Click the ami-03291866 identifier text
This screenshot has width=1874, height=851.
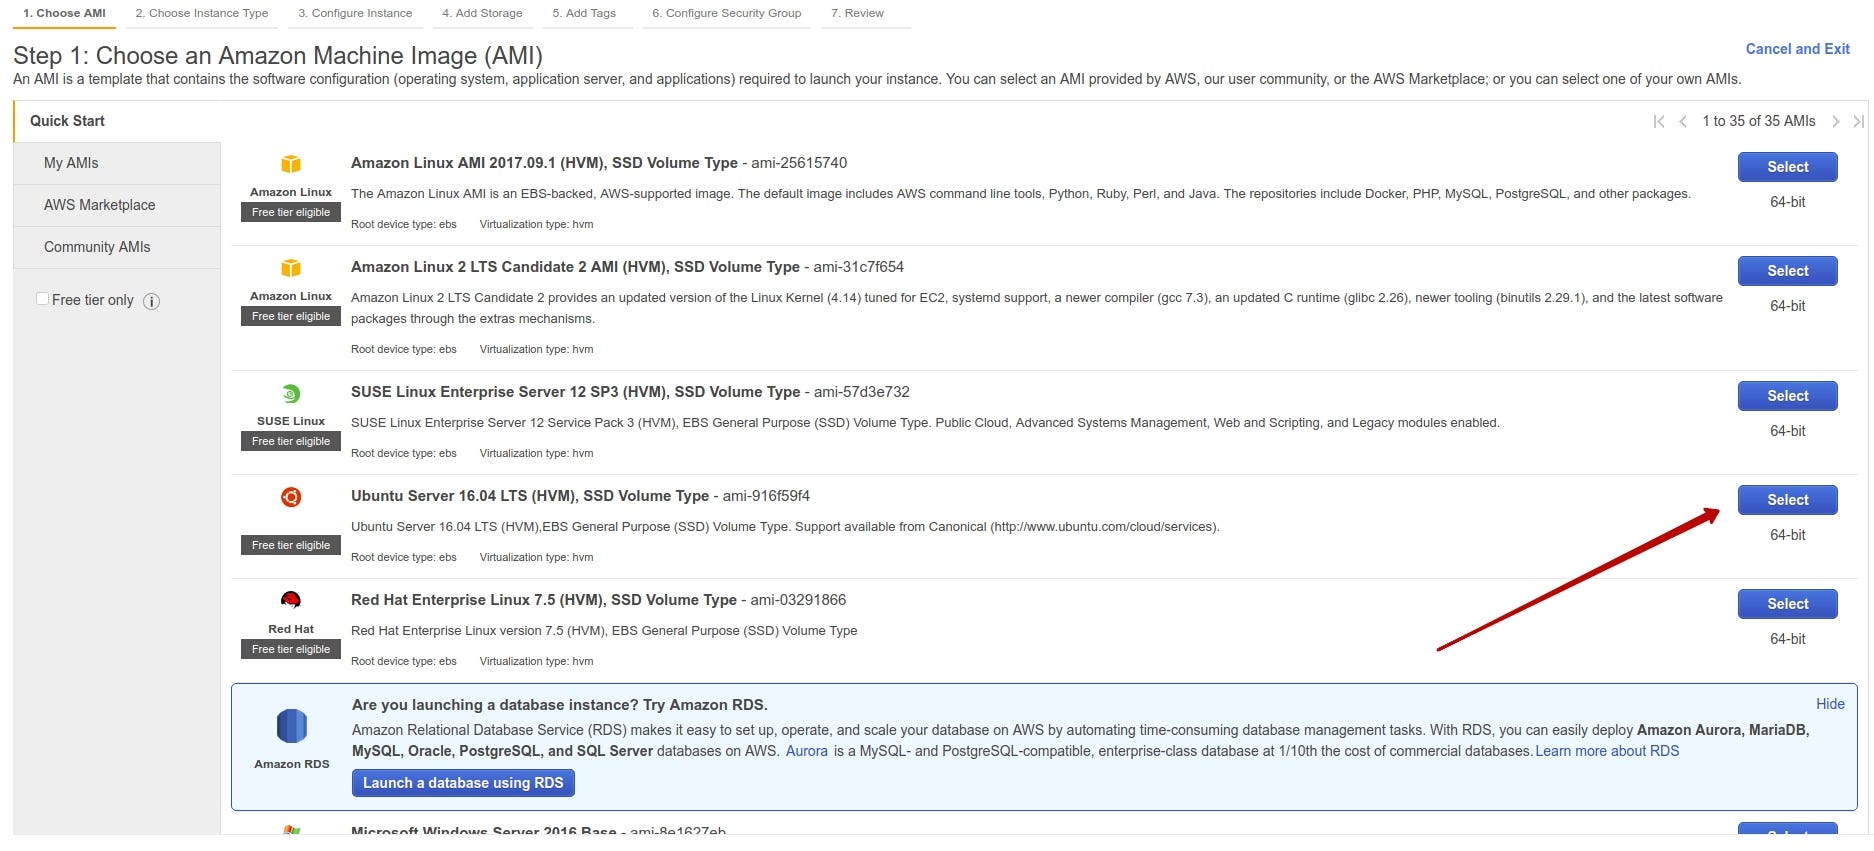(x=798, y=600)
